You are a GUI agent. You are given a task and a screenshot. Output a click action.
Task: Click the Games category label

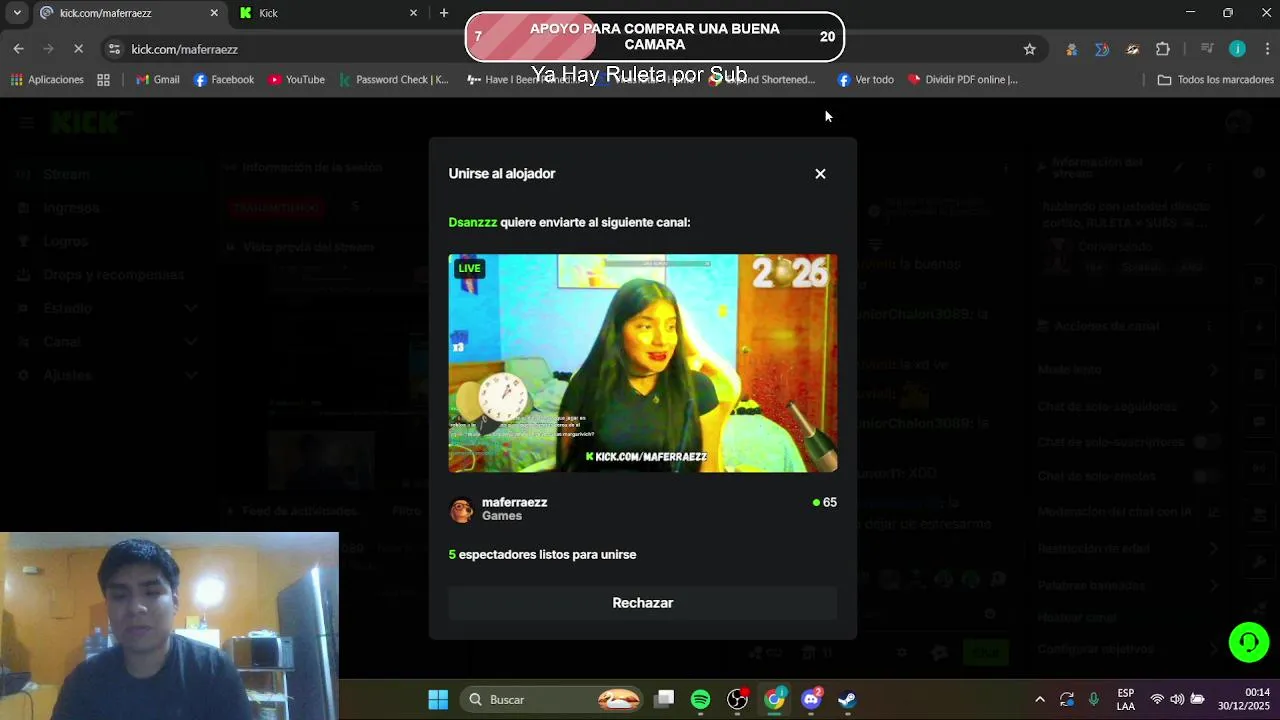tap(501, 516)
